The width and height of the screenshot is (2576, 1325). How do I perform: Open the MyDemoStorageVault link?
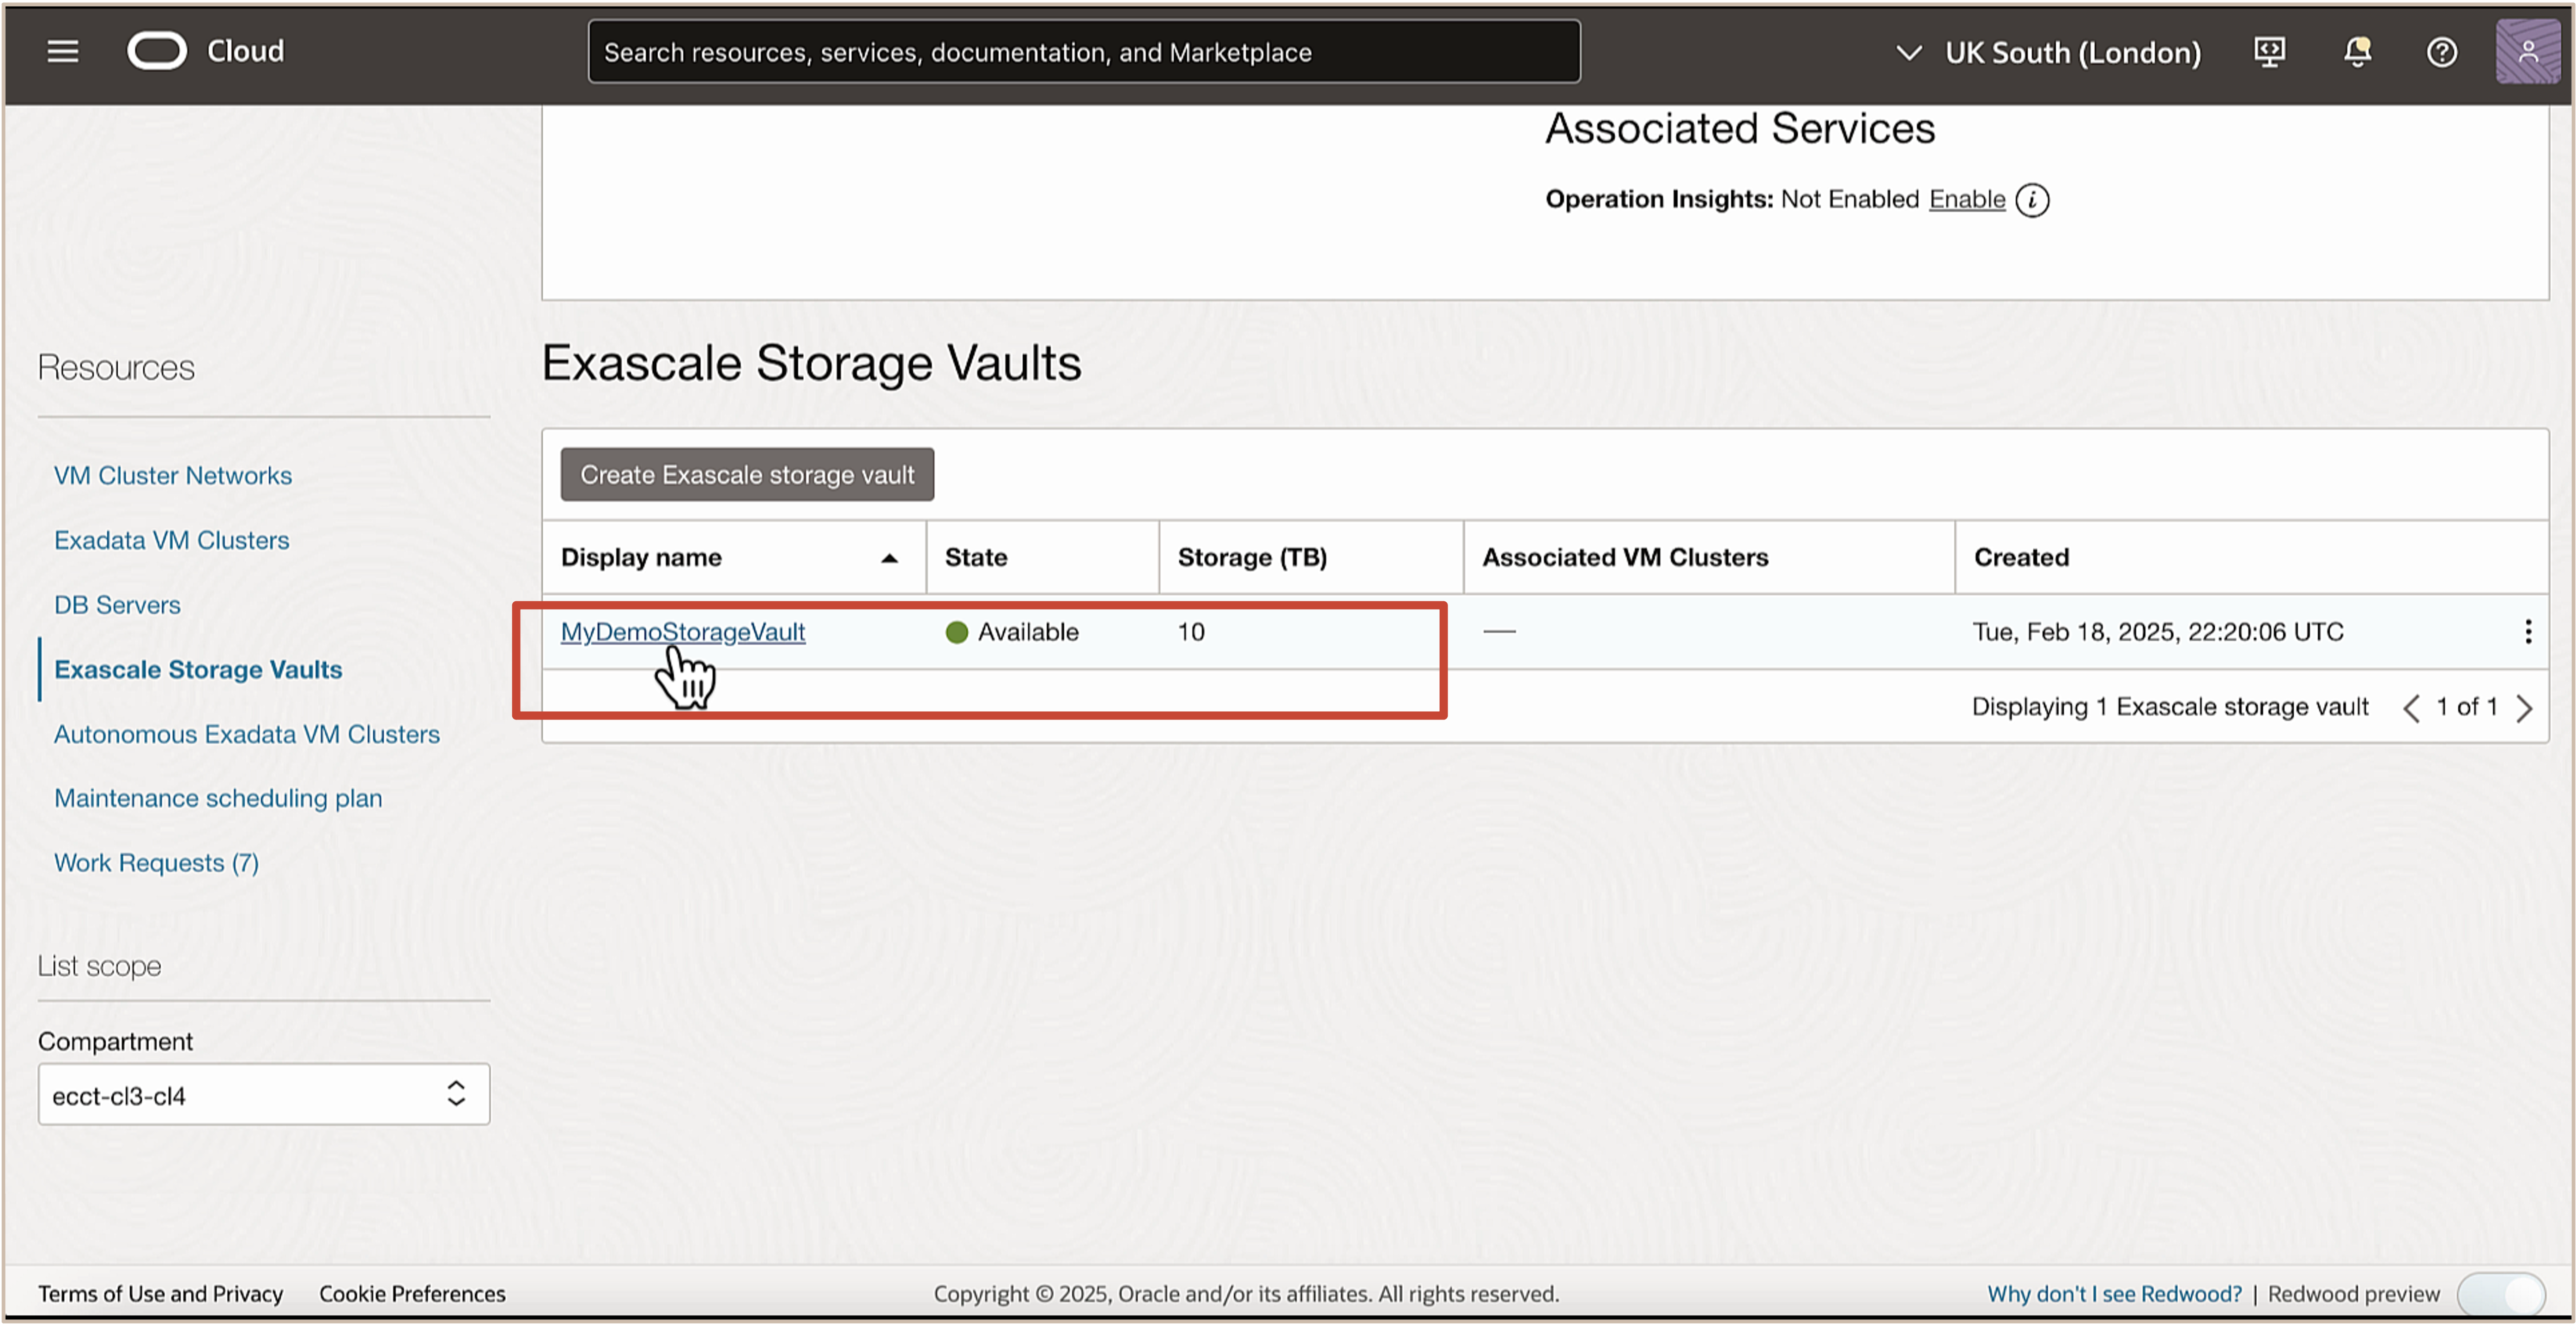683,632
